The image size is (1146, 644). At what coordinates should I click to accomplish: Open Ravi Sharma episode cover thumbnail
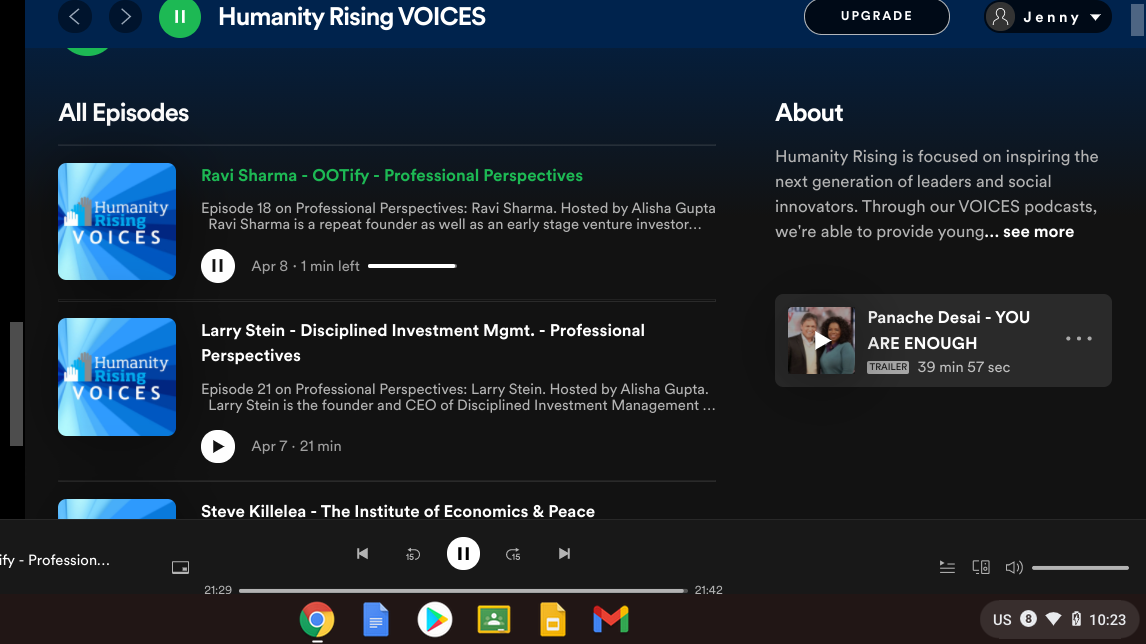(117, 221)
